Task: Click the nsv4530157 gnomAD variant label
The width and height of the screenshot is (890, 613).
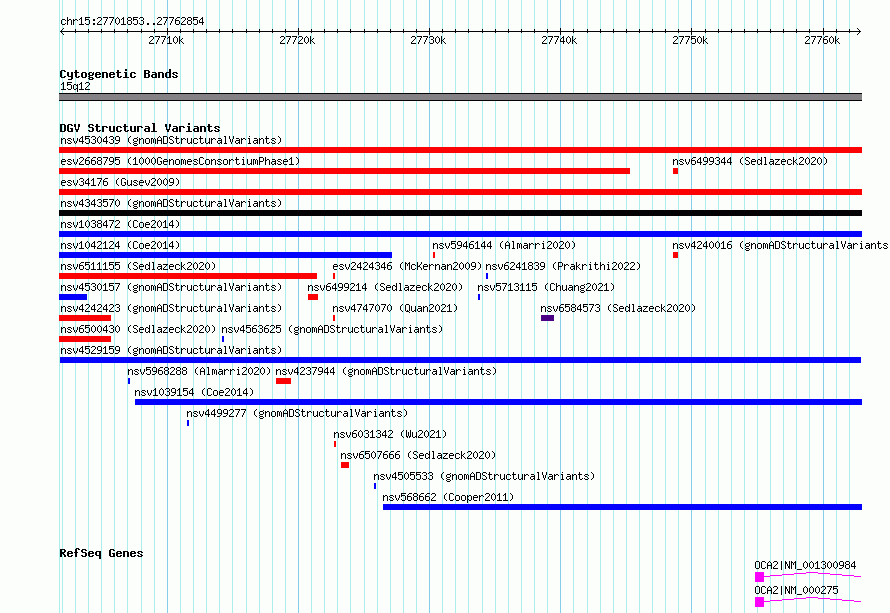Action: point(171,287)
